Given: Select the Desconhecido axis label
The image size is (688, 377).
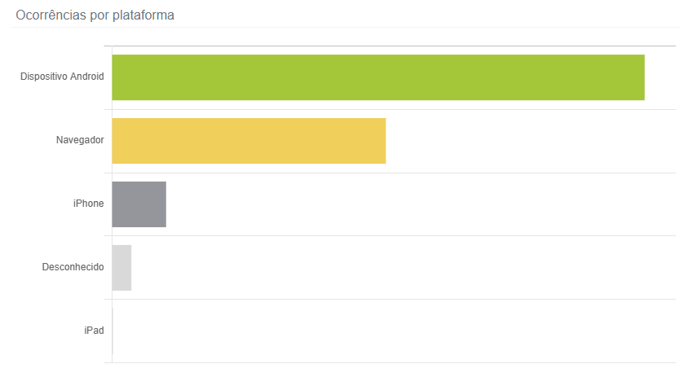Looking at the screenshot, I should click(73, 267).
